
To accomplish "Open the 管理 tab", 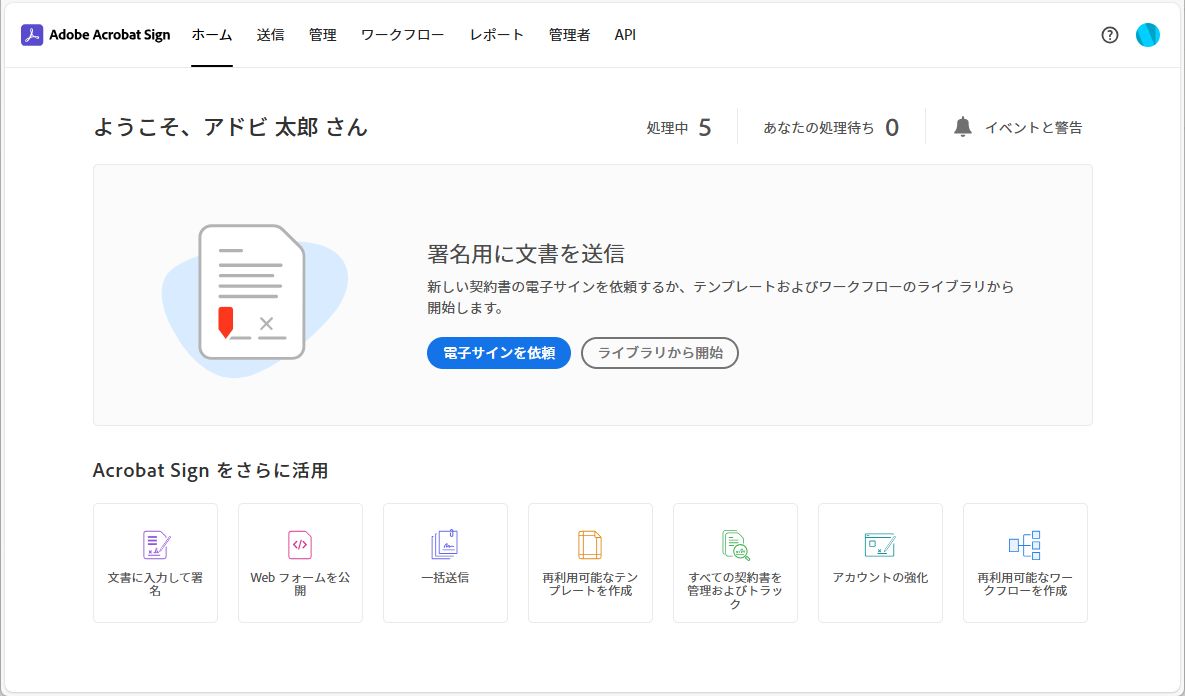I will click(323, 35).
